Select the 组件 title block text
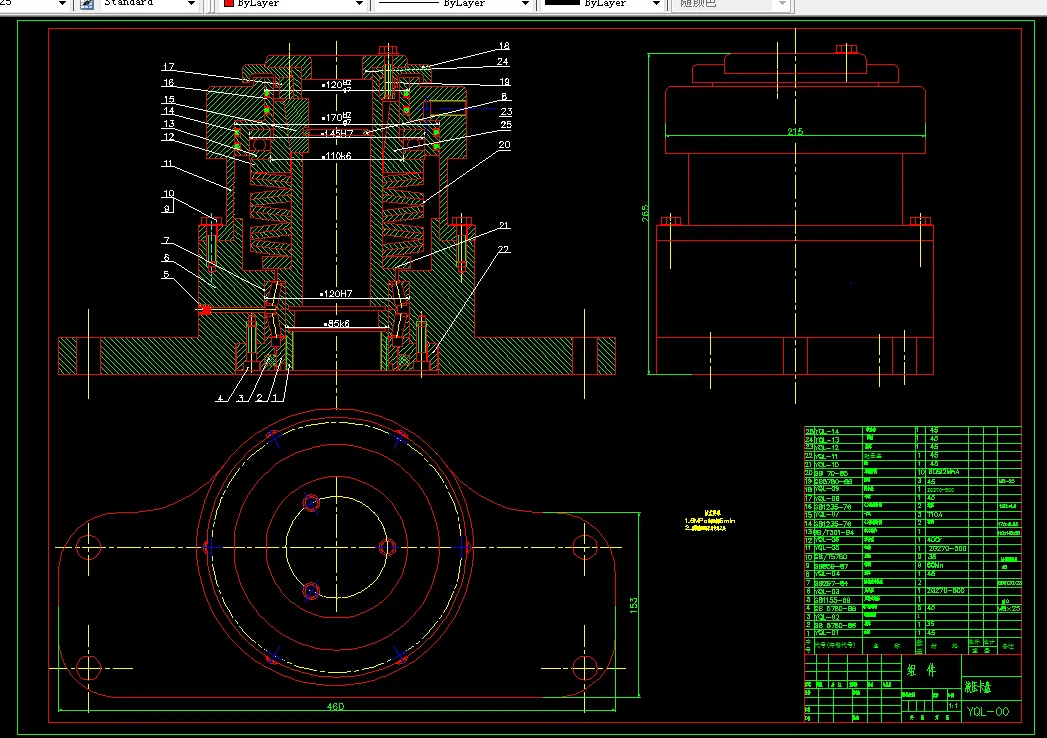Image resolution: width=1047 pixels, height=738 pixels. pyautogui.click(x=921, y=671)
